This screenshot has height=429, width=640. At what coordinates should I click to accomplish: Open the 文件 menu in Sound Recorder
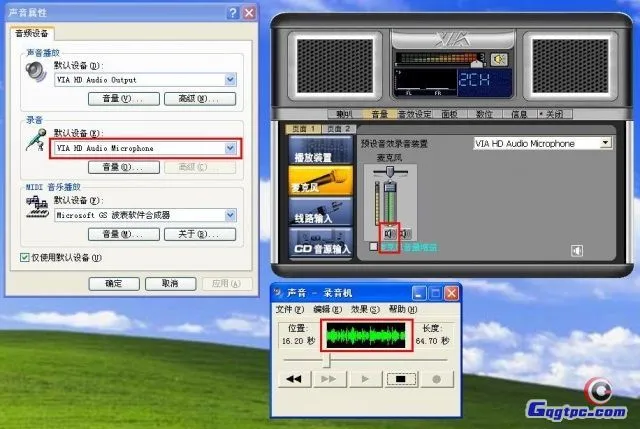coord(290,309)
